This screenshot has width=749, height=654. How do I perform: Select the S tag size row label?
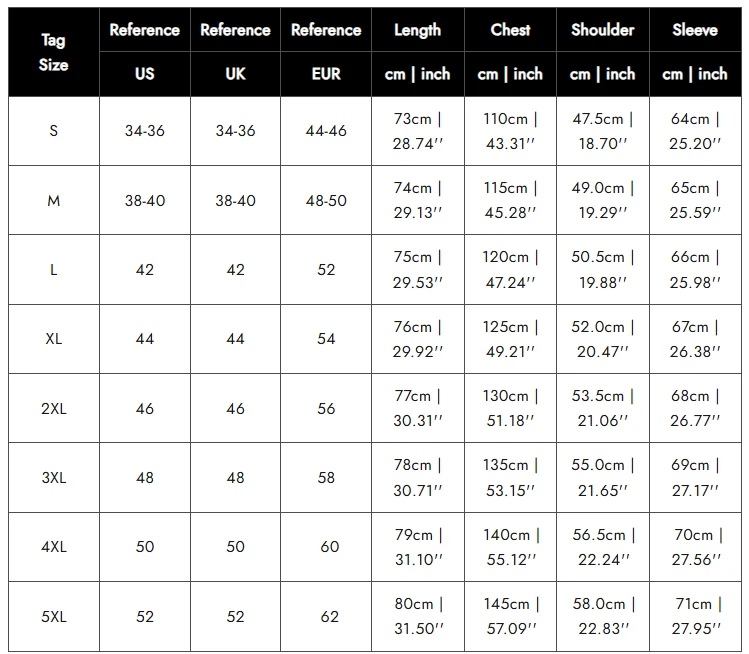click(54, 131)
